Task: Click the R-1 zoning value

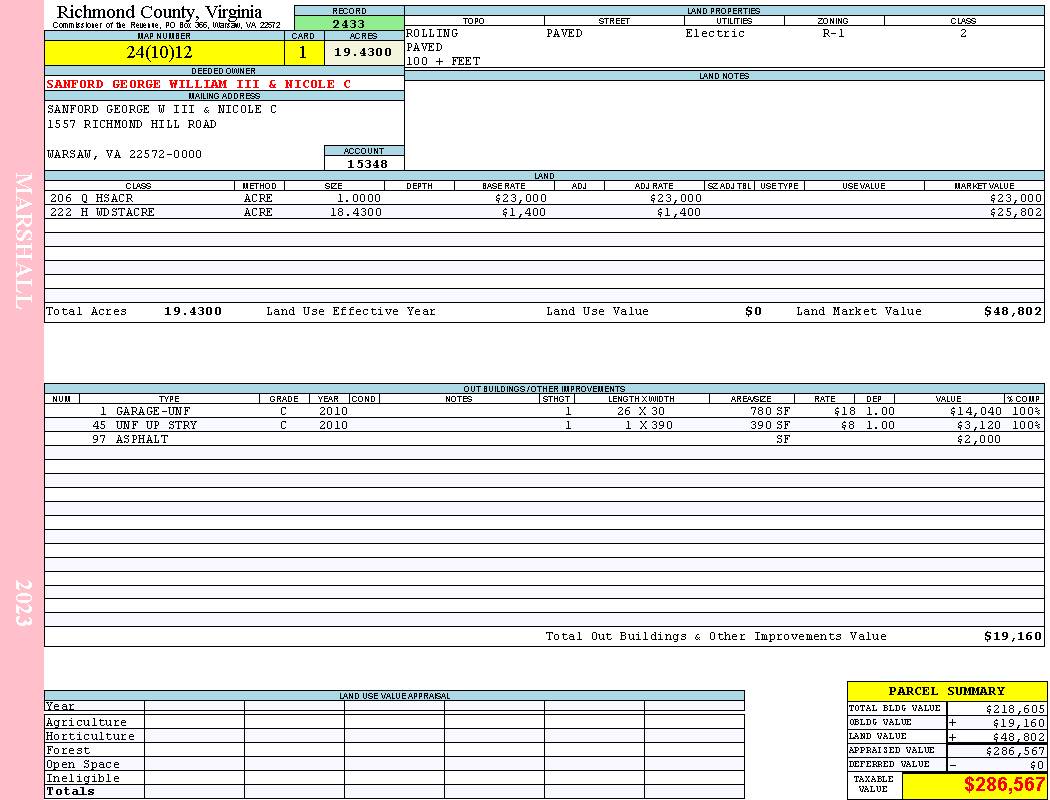Action: click(x=833, y=33)
